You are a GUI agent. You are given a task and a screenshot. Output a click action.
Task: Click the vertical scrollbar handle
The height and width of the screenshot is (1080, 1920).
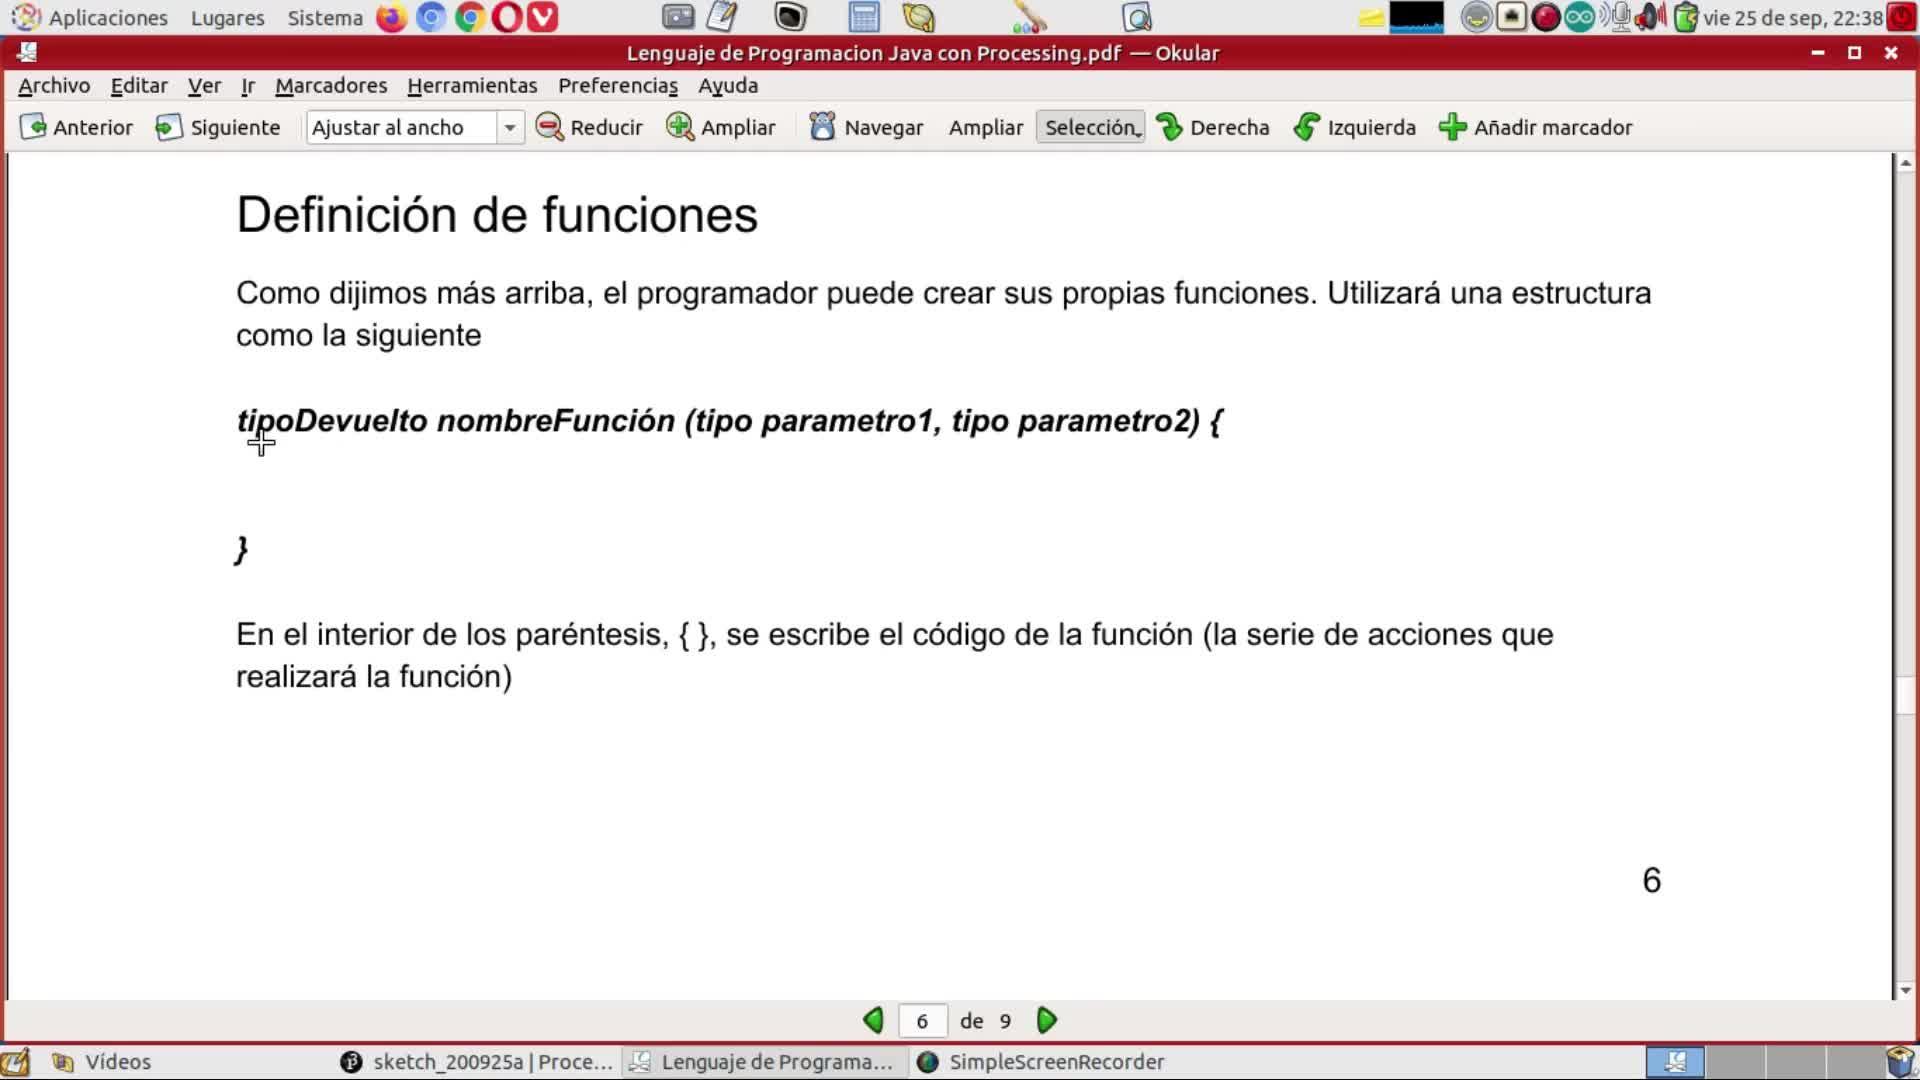(x=1905, y=695)
